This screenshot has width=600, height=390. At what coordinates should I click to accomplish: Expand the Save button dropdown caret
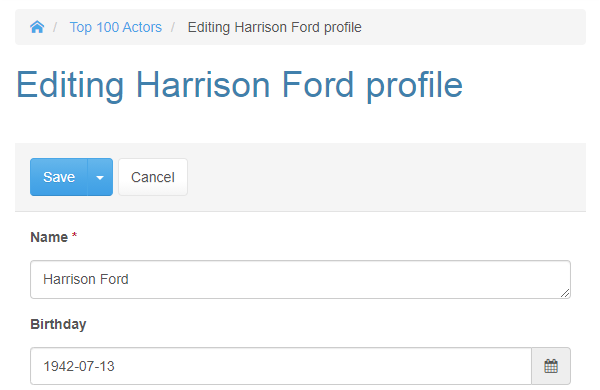coord(100,177)
